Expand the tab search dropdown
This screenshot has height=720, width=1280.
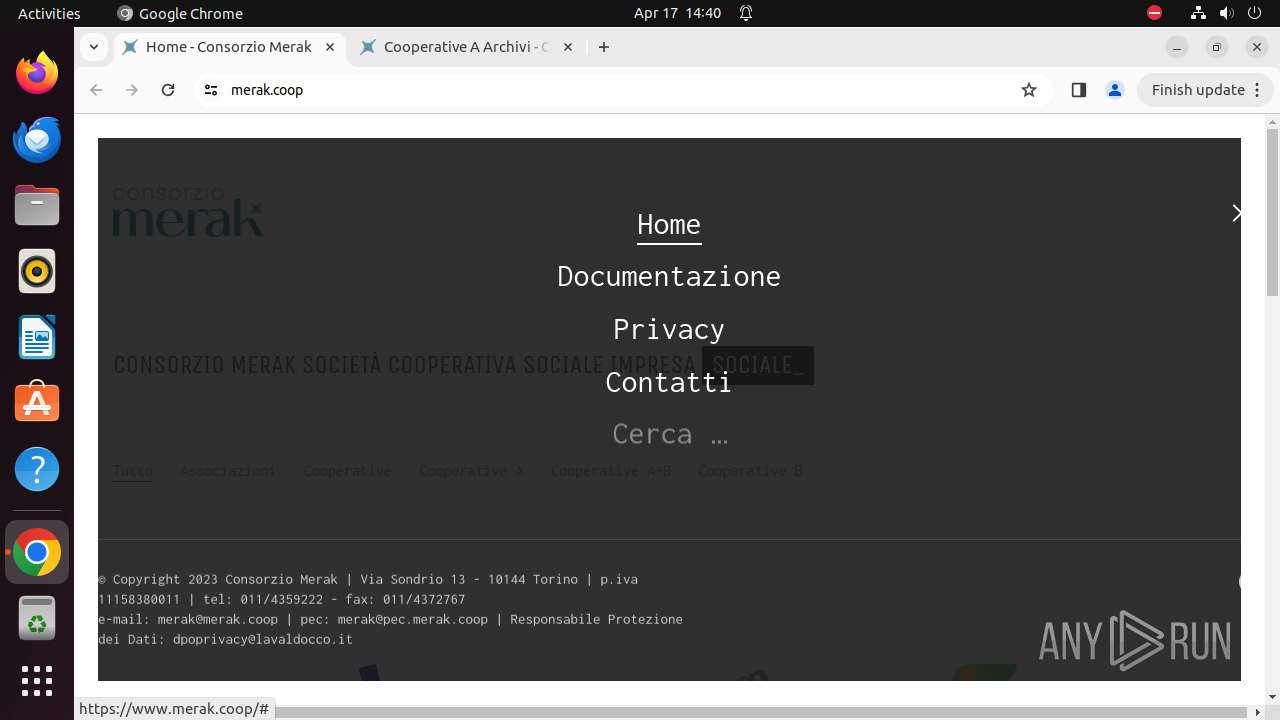pos(93,47)
